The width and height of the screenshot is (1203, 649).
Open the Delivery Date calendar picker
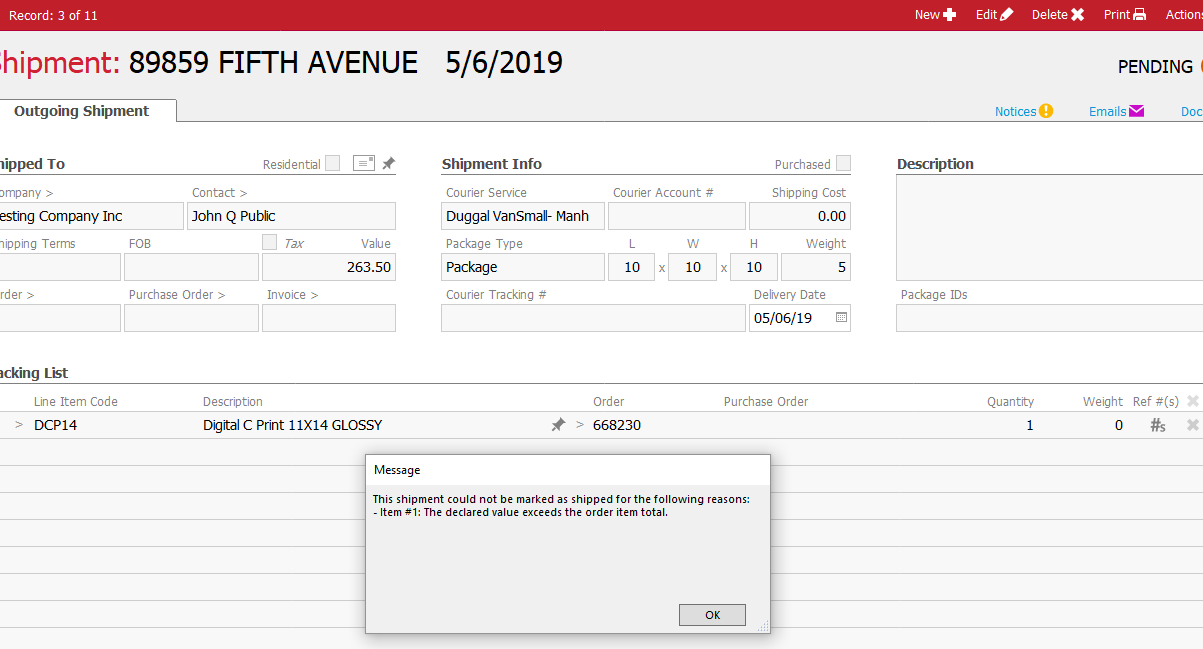pyautogui.click(x=841, y=318)
